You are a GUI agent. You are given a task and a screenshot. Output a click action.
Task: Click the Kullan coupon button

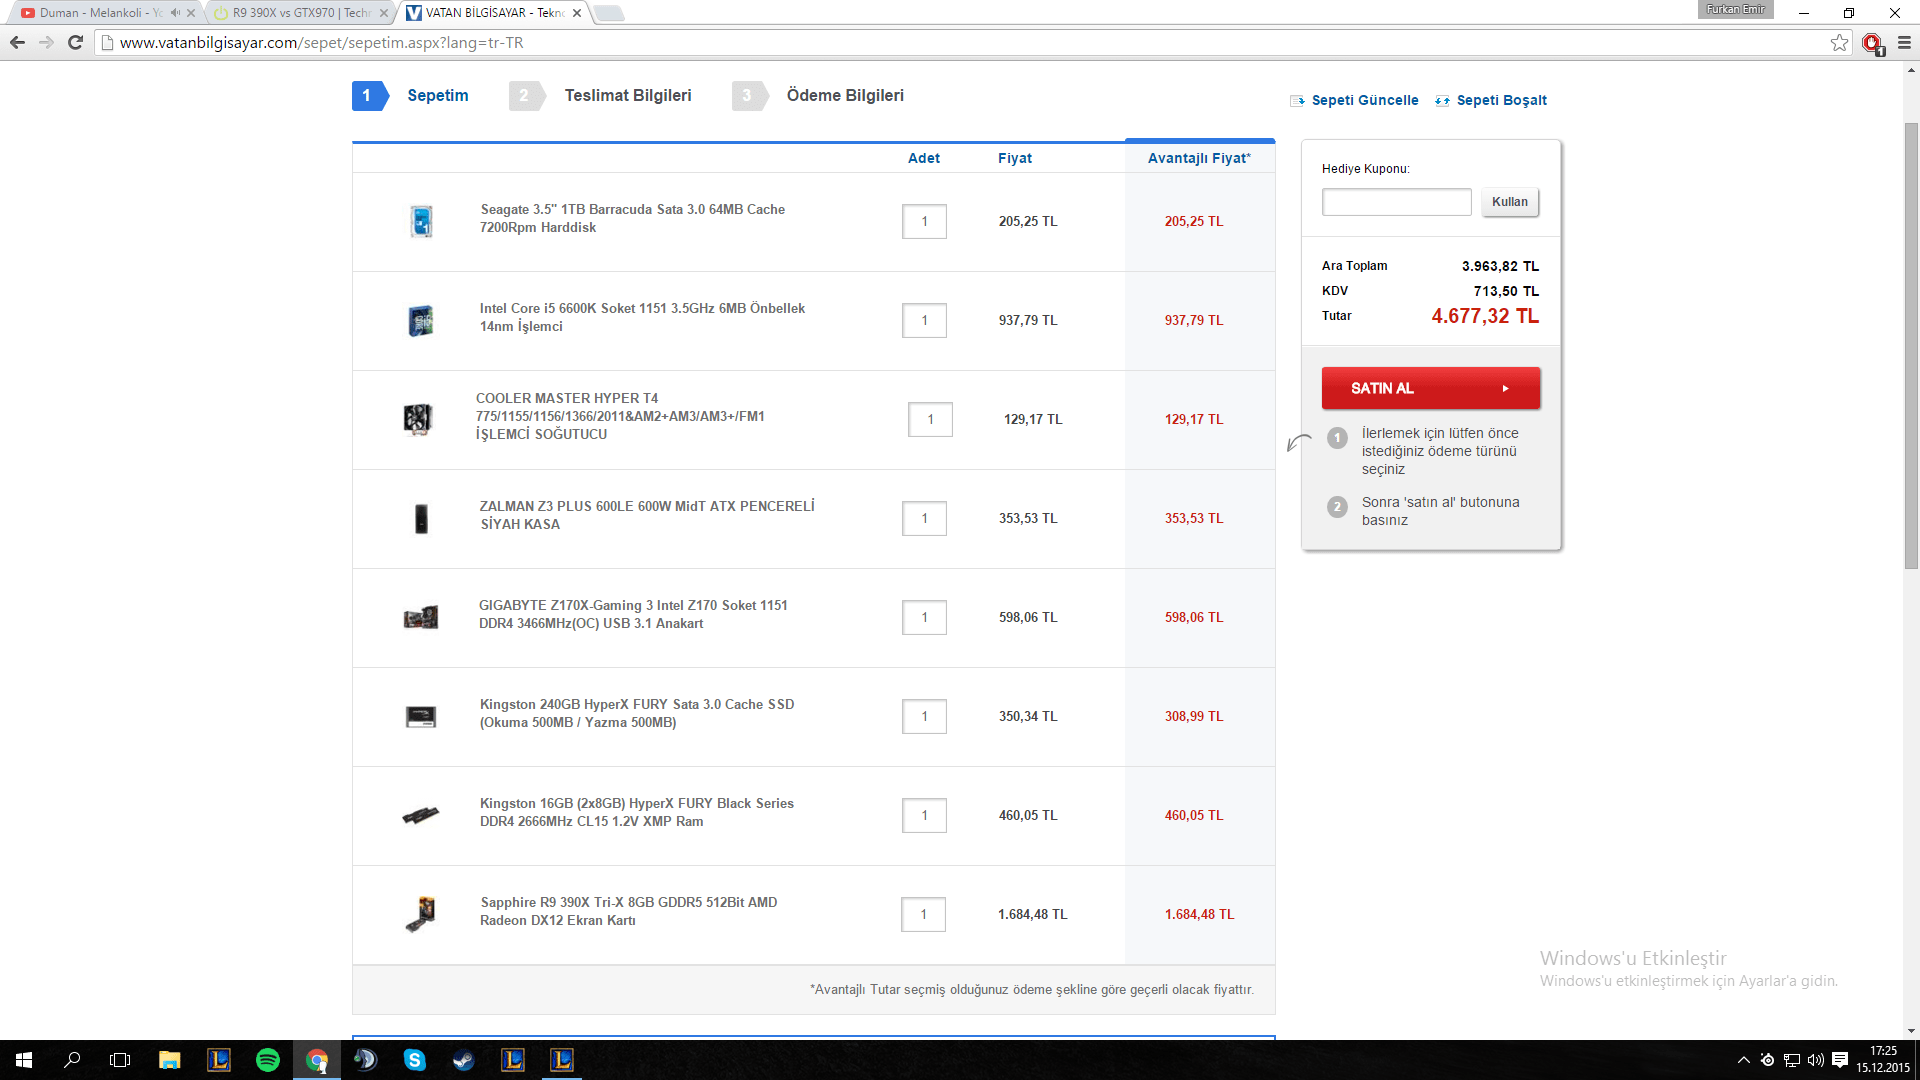tap(1509, 202)
